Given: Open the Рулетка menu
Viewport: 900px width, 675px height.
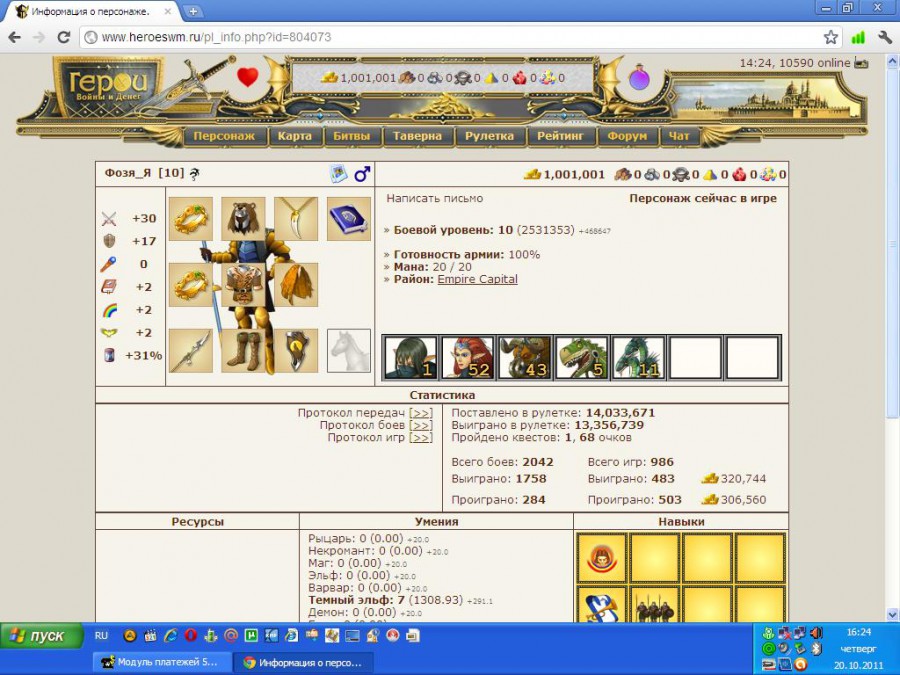Looking at the screenshot, I should click(x=489, y=136).
